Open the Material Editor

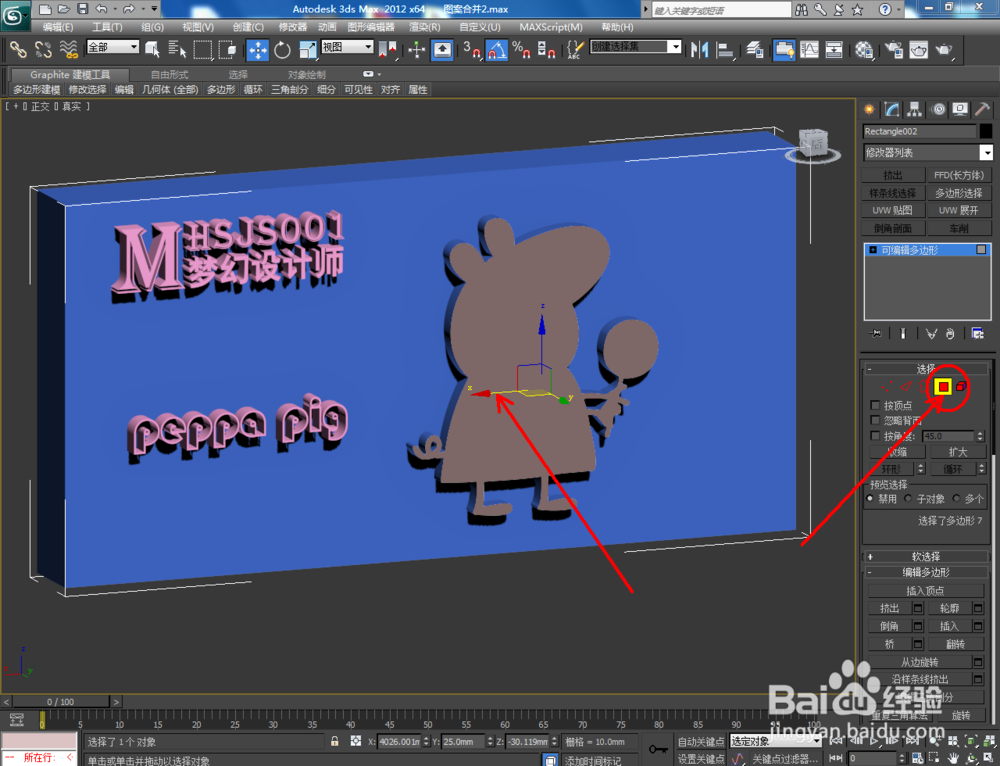click(x=864, y=49)
